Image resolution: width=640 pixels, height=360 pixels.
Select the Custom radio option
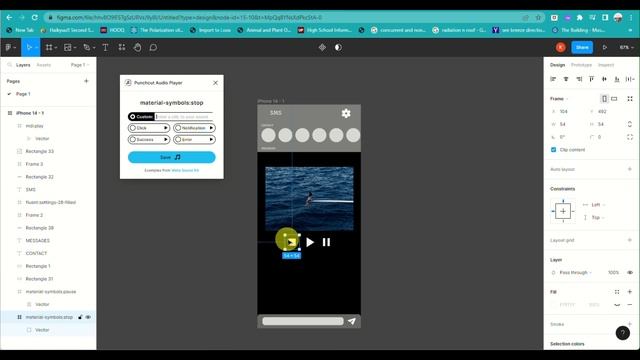coord(133,117)
